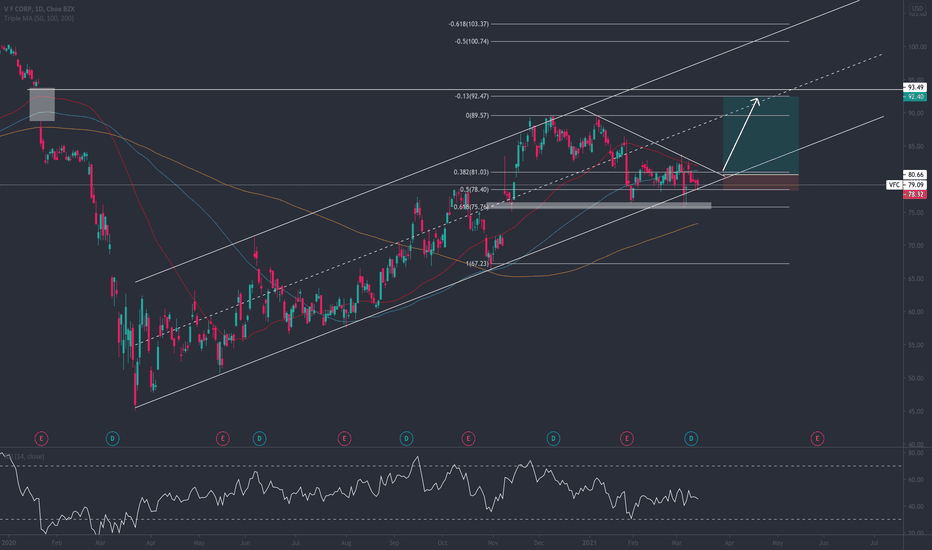Click the -0.5(100.74) Fibonacci label
This screenshot has height=550, width=932.
click(x=472, y=42)
